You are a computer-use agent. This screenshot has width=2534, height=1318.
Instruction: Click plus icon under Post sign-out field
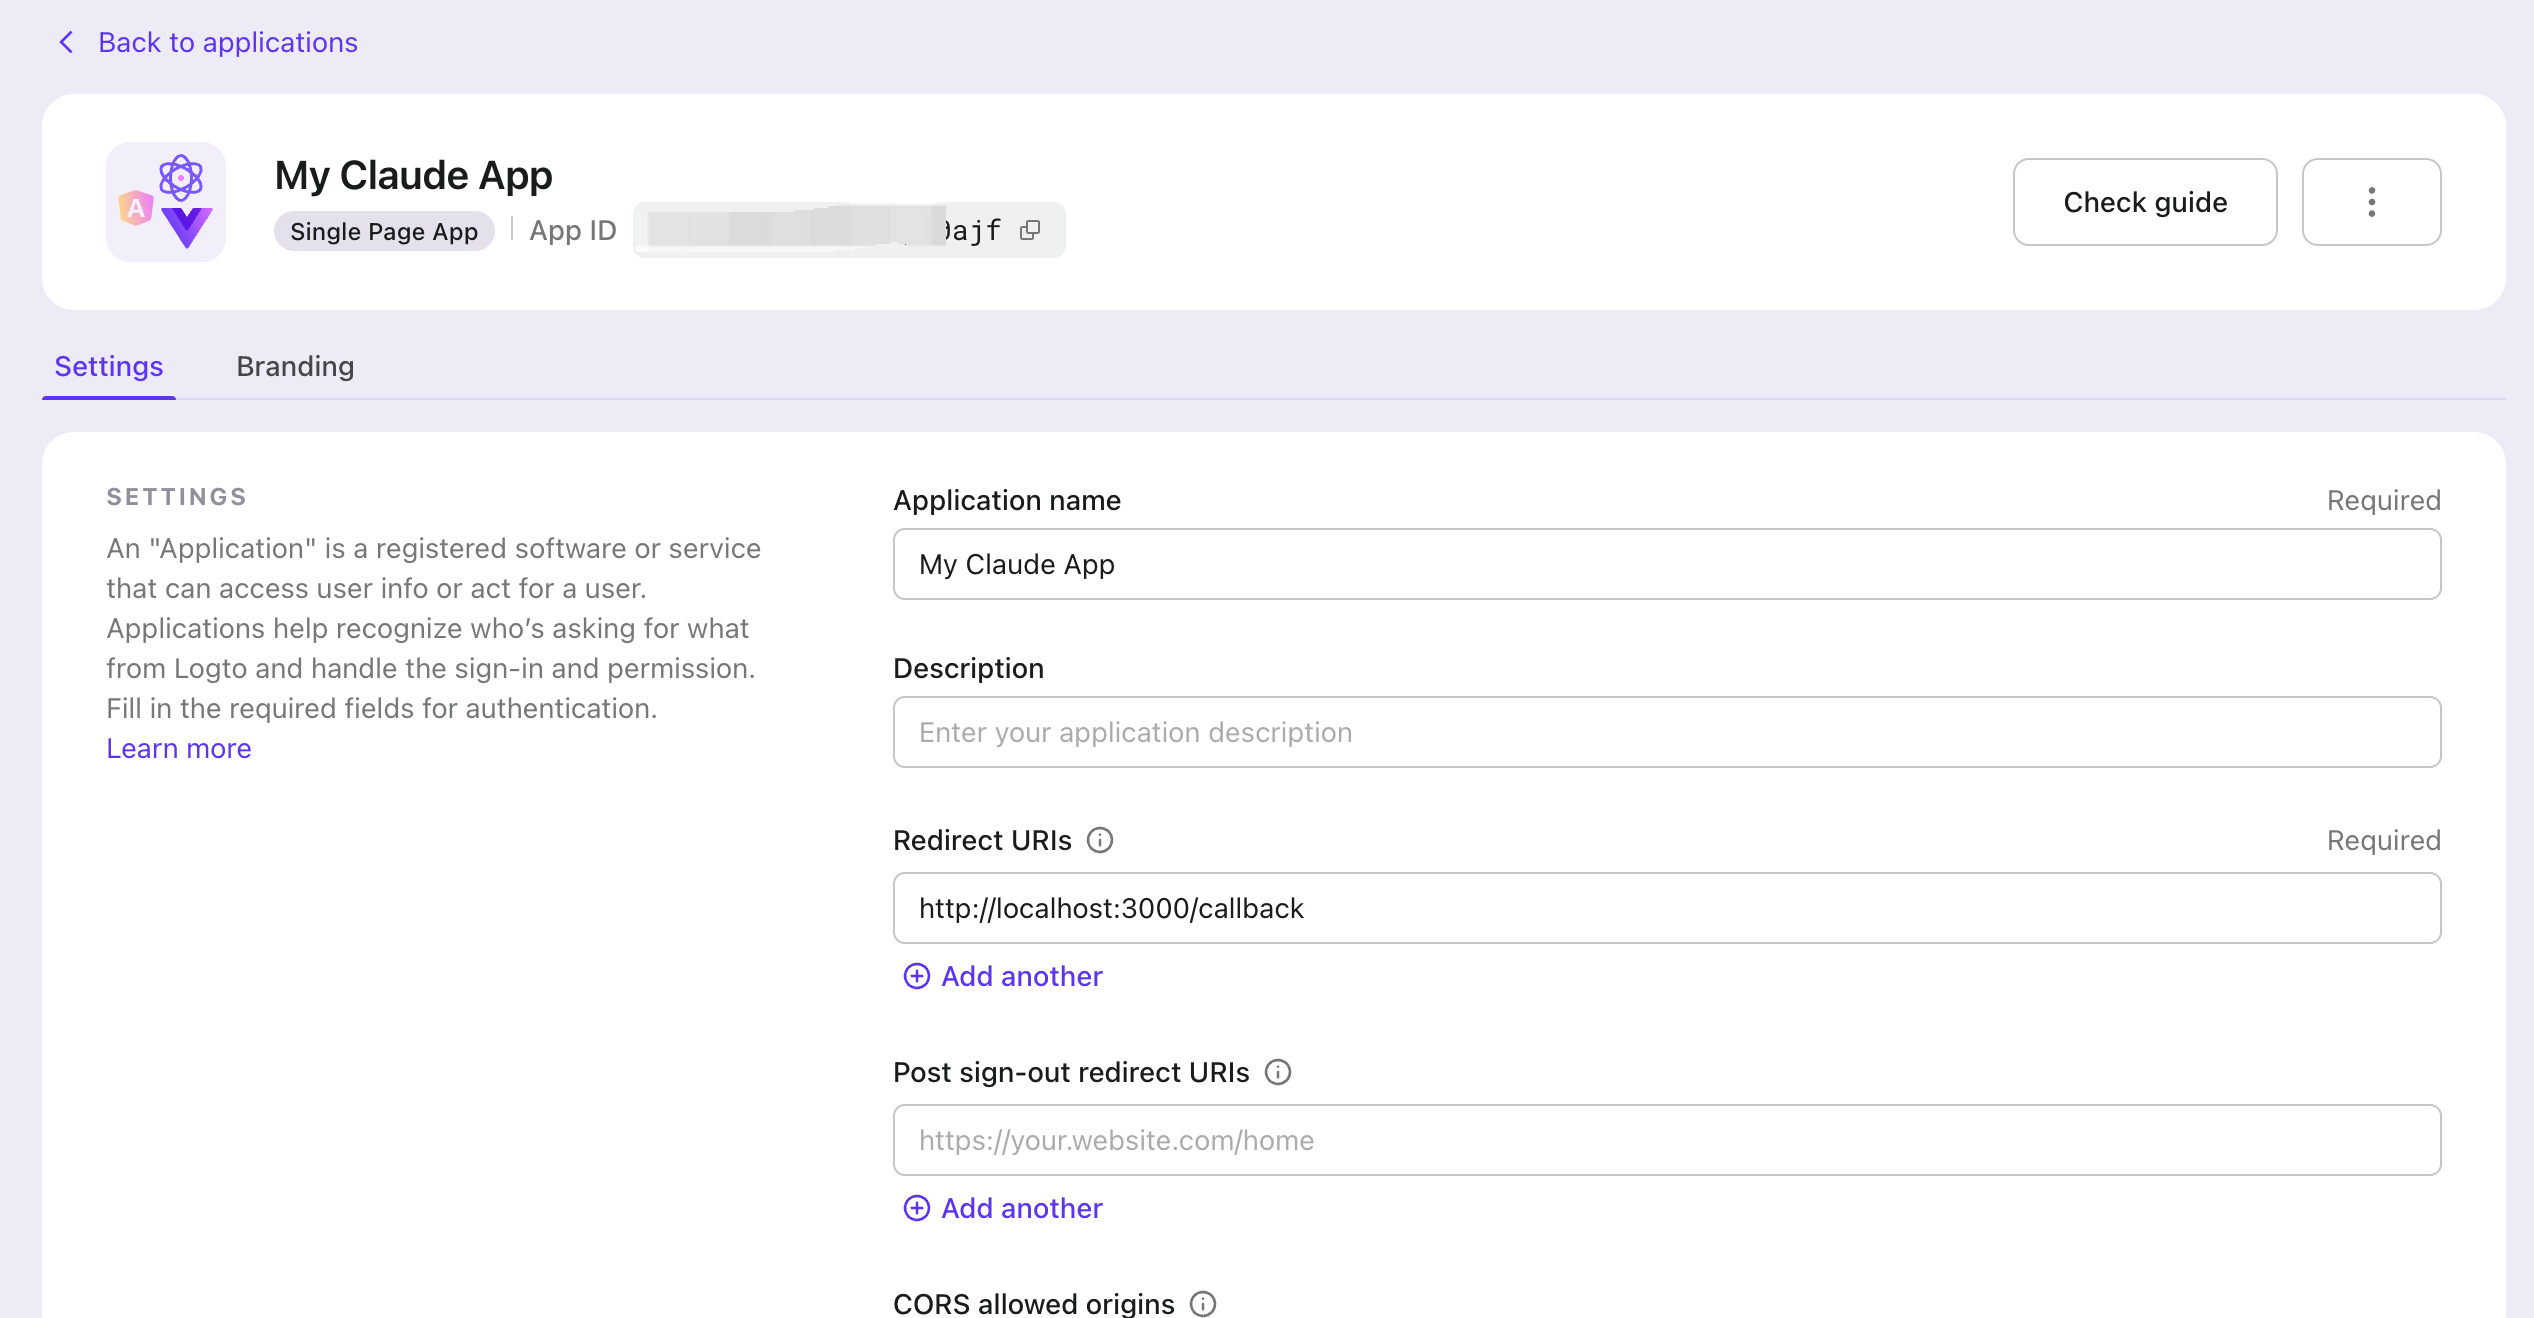(917, 1209)
